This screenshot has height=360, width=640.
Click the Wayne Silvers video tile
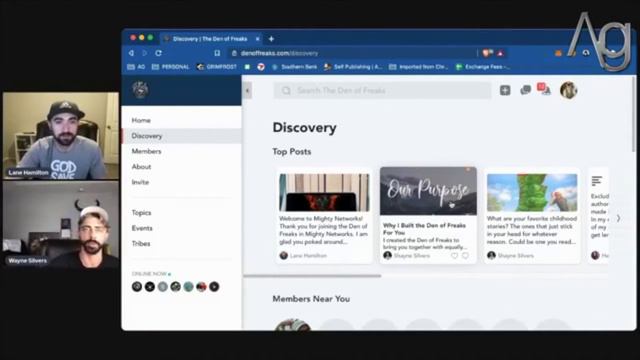pos(61,224)
